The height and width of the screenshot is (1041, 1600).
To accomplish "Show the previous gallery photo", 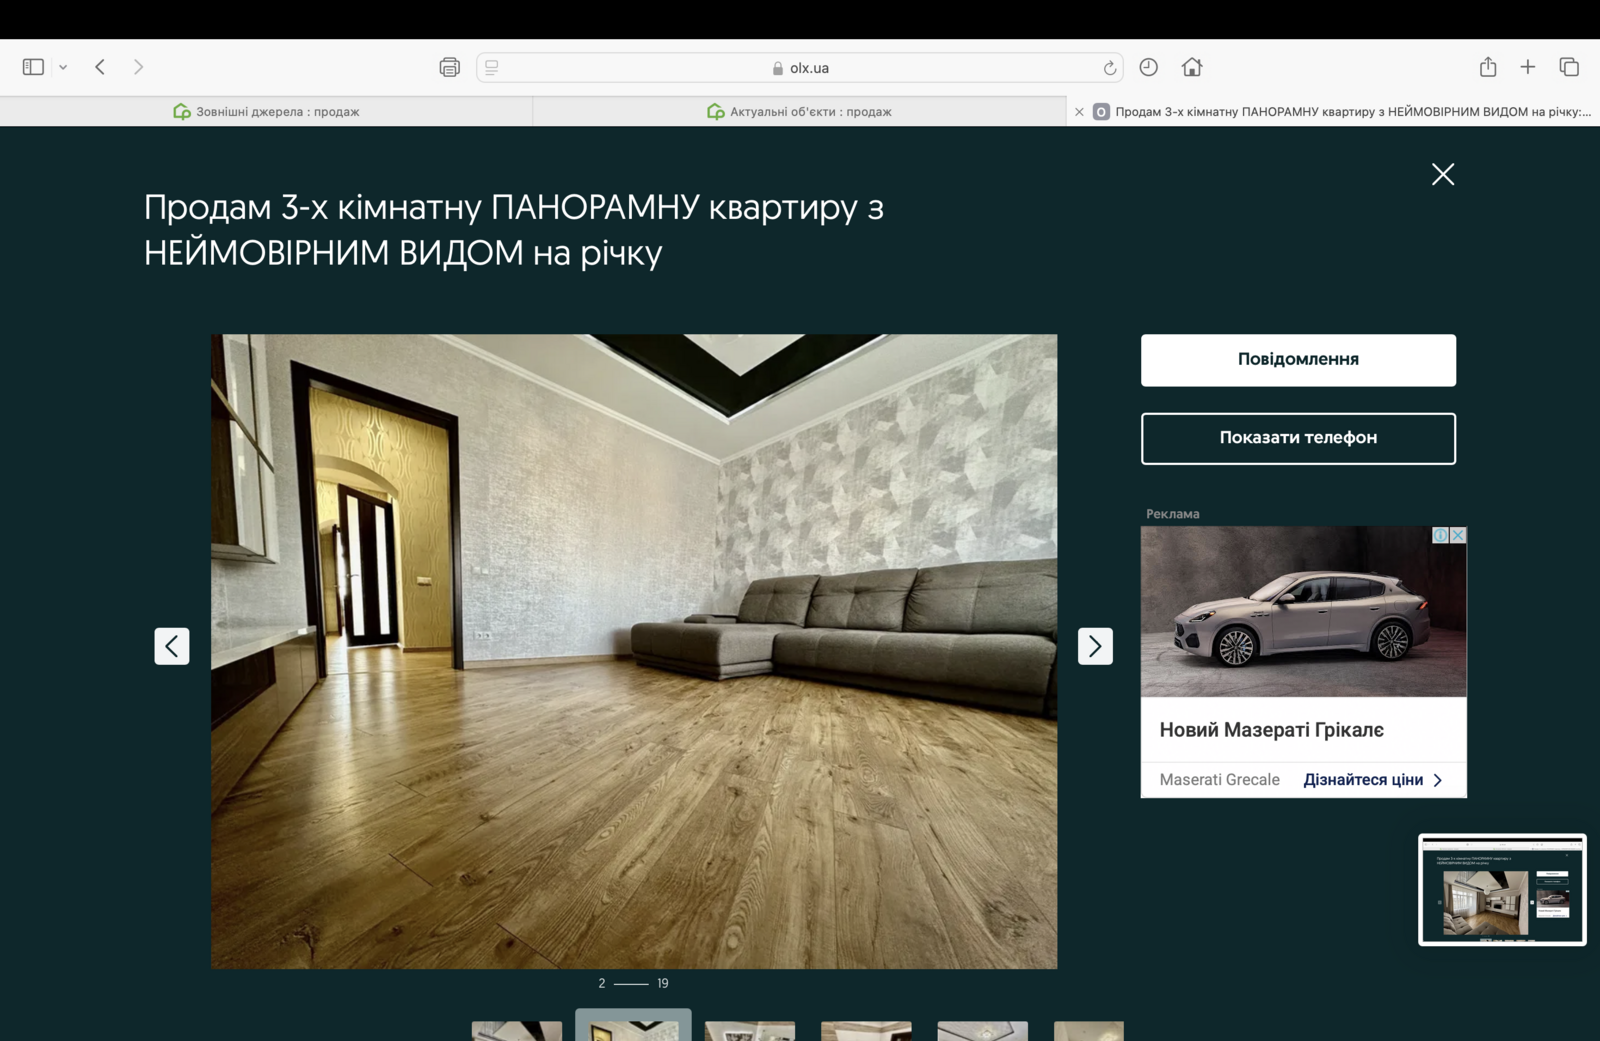I will point(172,646).
